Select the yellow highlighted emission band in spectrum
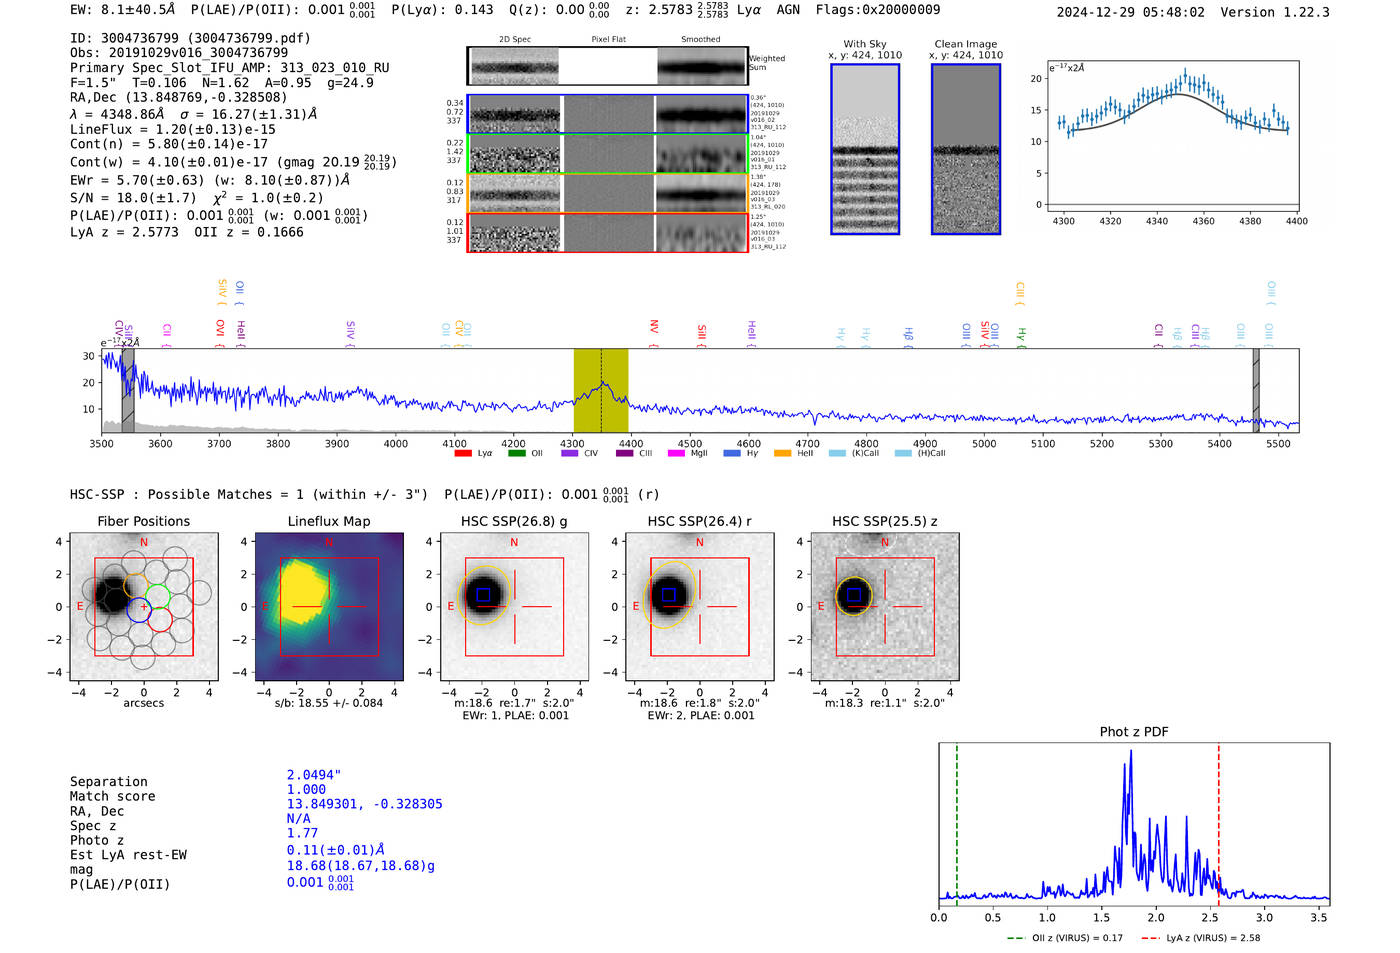The image size is (1400, 953). 601,390
